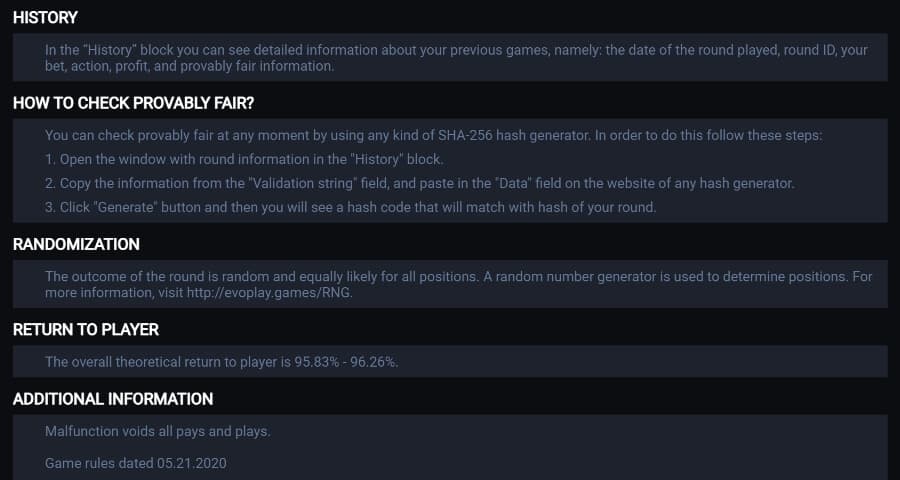Click the Game rules dated 05.21.2020 line
900x480 pixels.
[135, 463]
